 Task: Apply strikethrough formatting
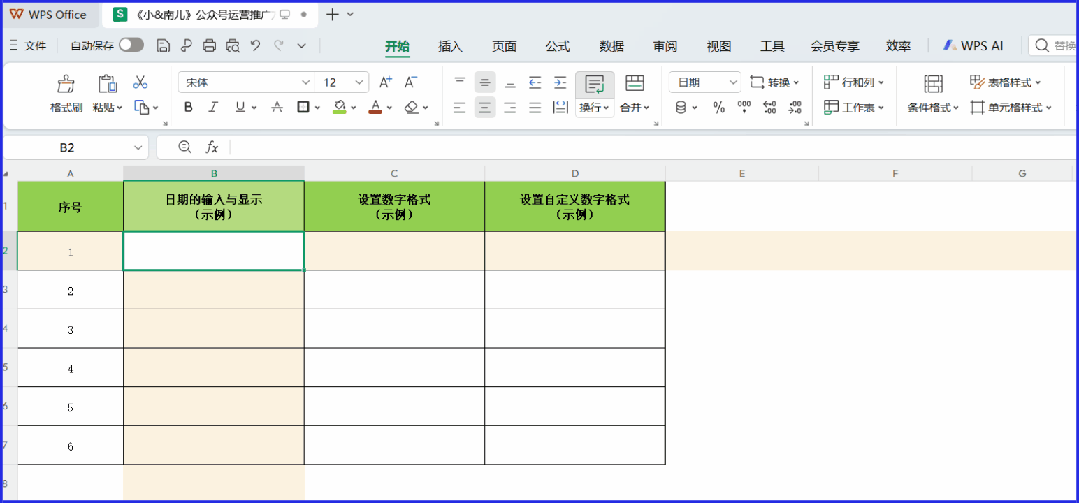(x=277, y=107)
